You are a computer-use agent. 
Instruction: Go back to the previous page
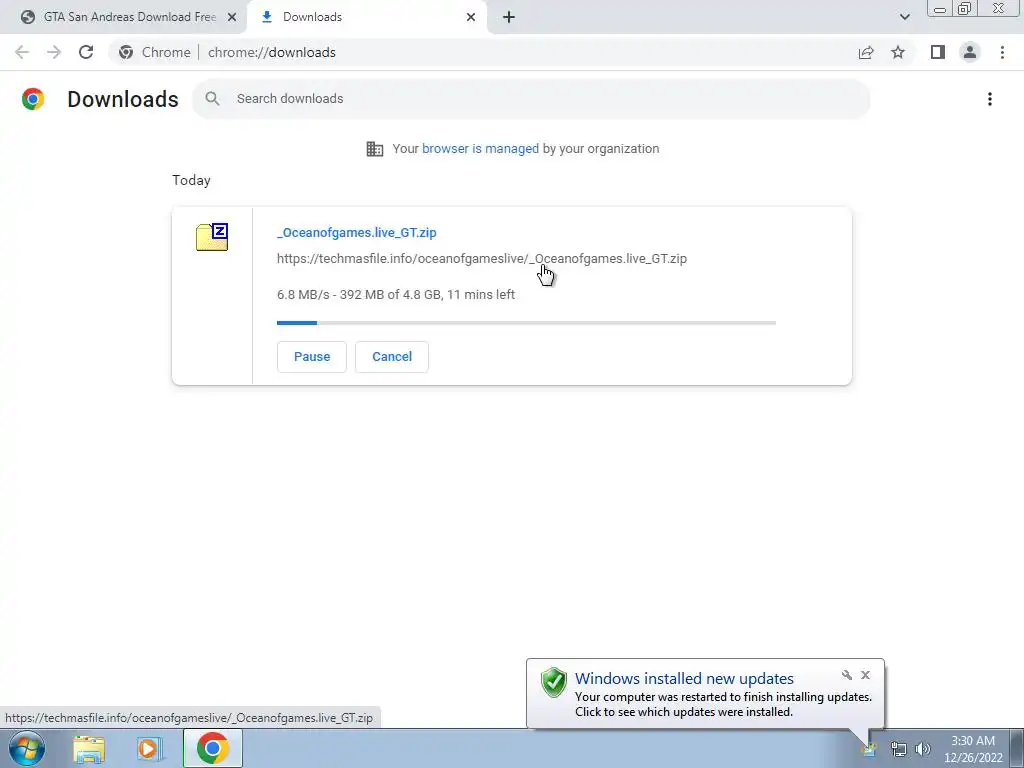point(22,52)
